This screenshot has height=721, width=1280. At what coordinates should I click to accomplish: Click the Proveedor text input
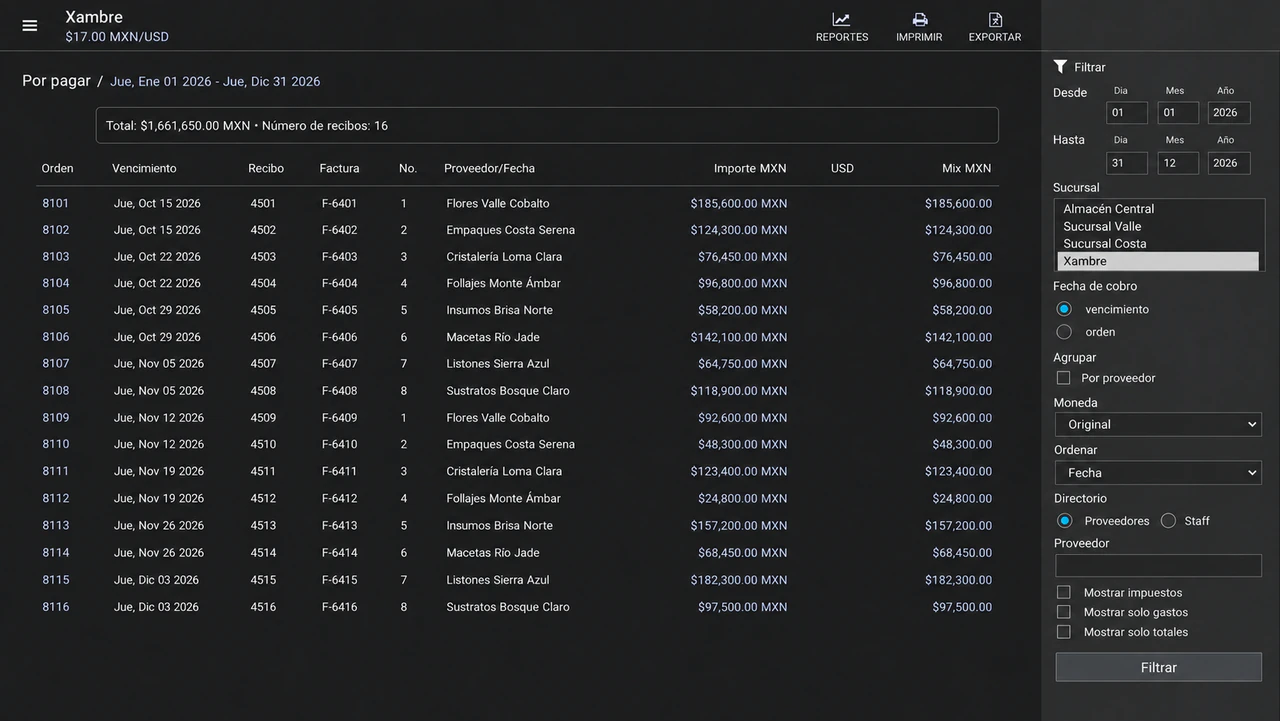click(x=1158, y=566)
